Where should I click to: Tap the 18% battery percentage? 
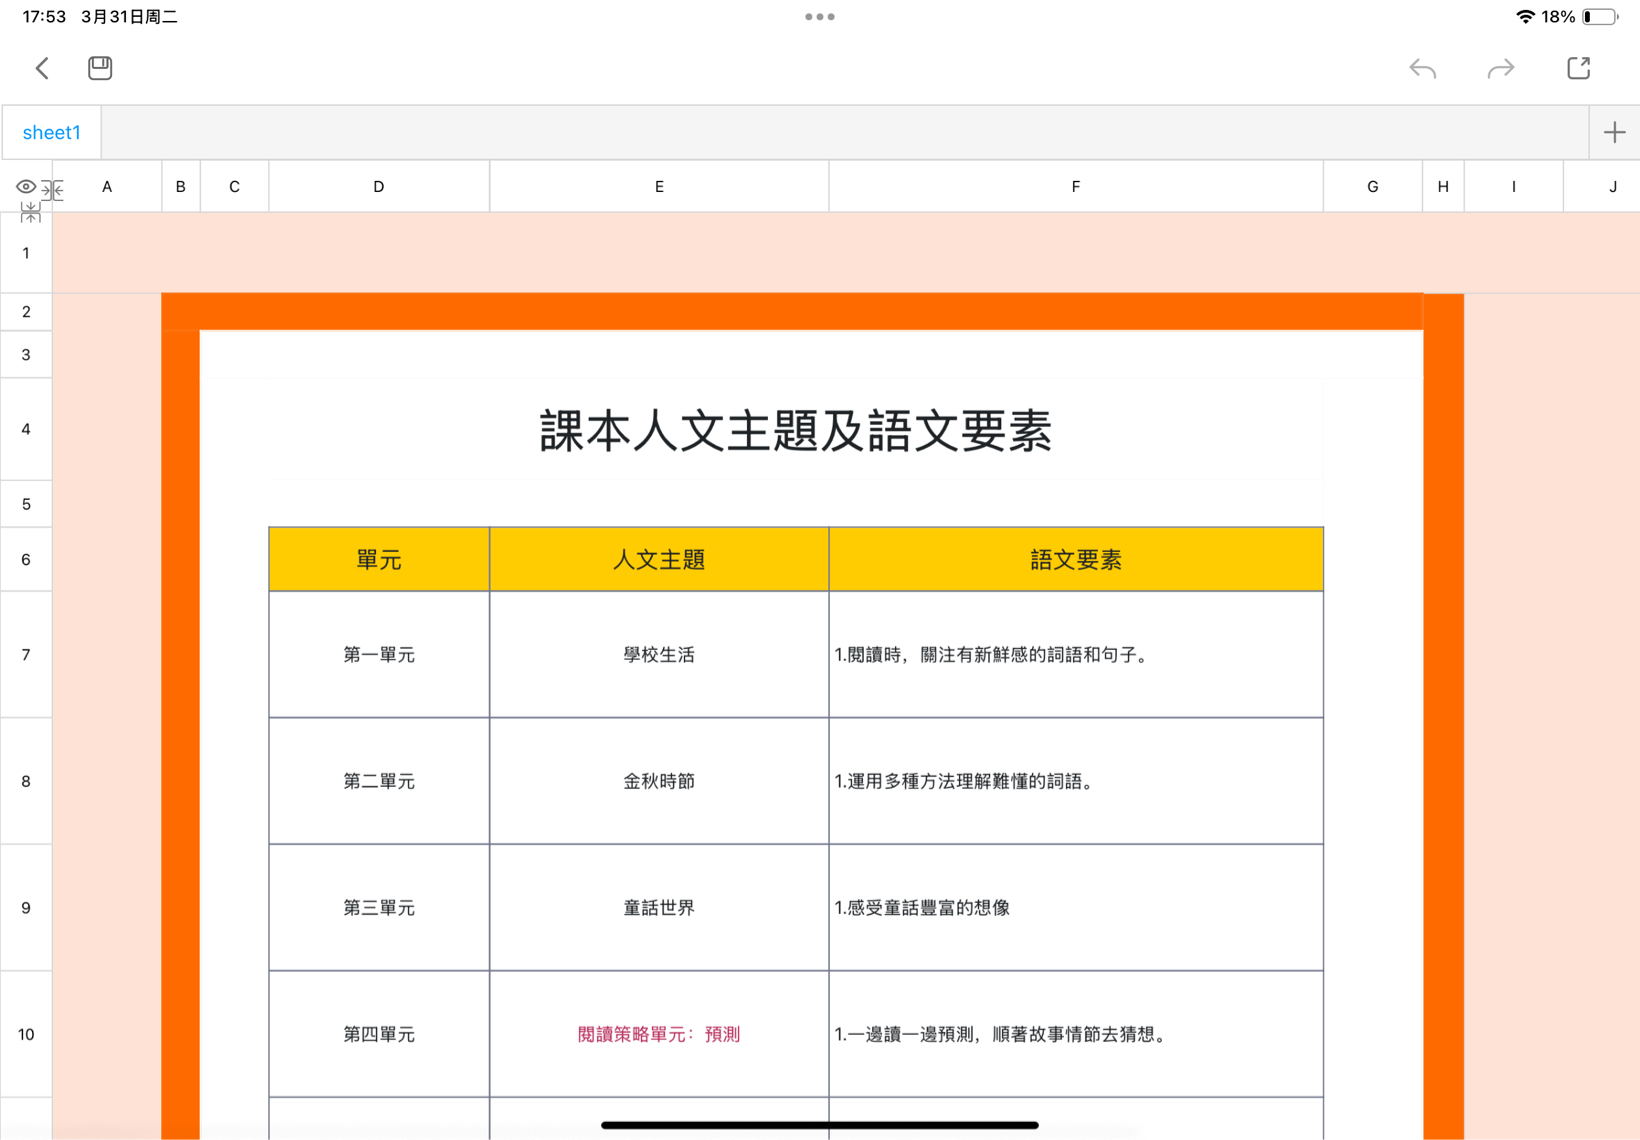1558,17
